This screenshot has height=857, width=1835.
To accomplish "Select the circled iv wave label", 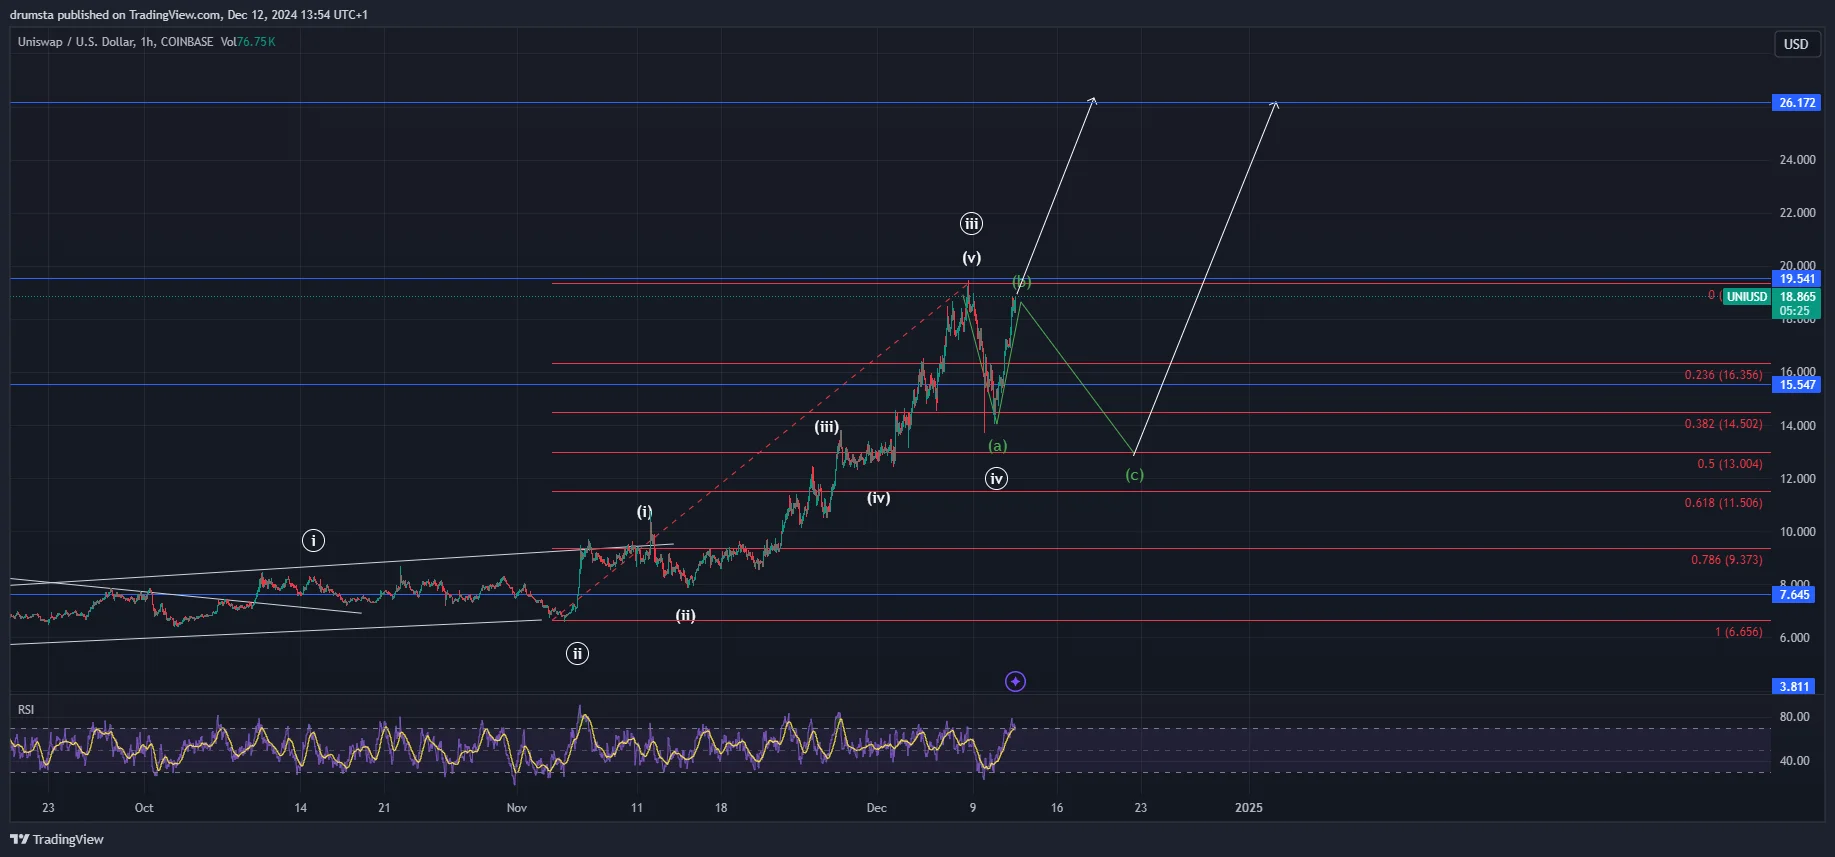I will pyautogui.click(x=996, y=478).
